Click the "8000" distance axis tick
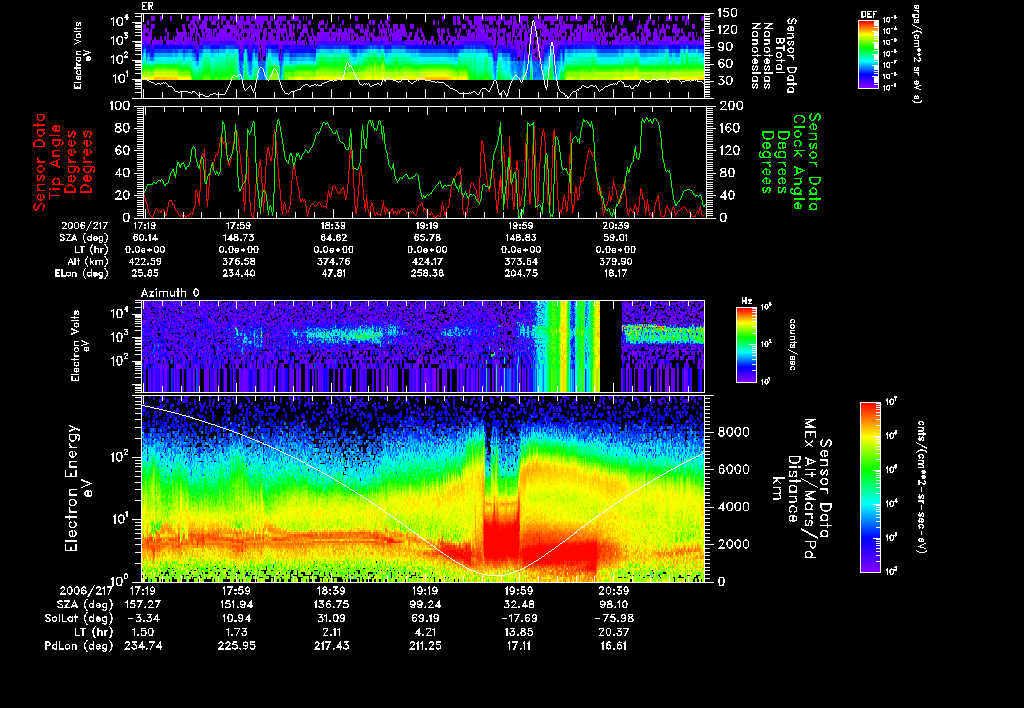The image size is (1024, 708). 734,432
